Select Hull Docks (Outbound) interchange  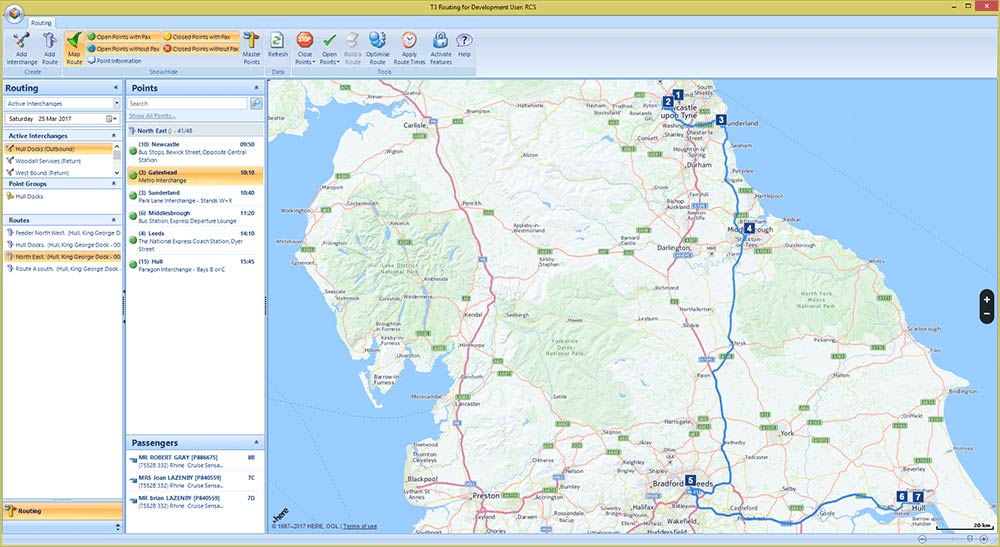pos(59,149)
